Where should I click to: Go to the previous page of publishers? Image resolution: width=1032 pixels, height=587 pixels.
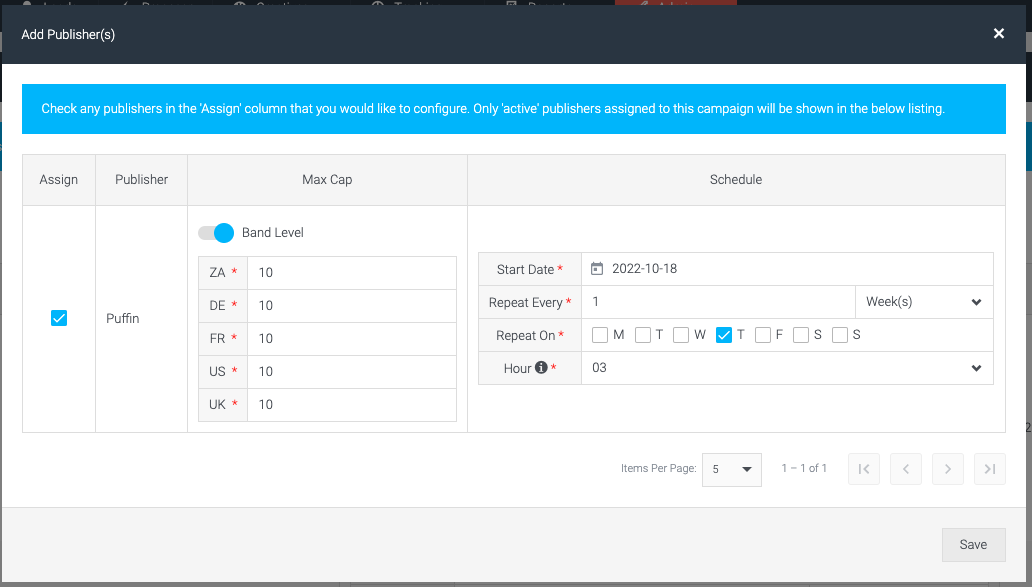click(x=905, y=469)
